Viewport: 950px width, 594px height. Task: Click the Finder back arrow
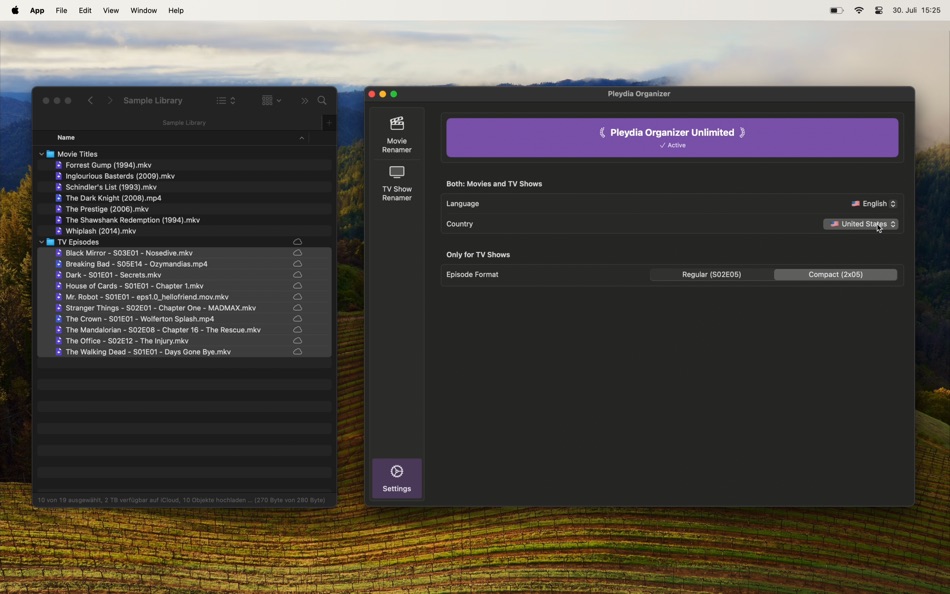pyautogui.click(x=90, y=101)
